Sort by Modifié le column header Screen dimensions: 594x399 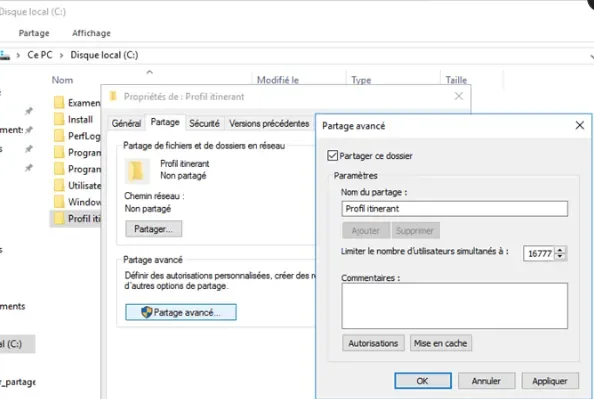[x=278, y=80]
